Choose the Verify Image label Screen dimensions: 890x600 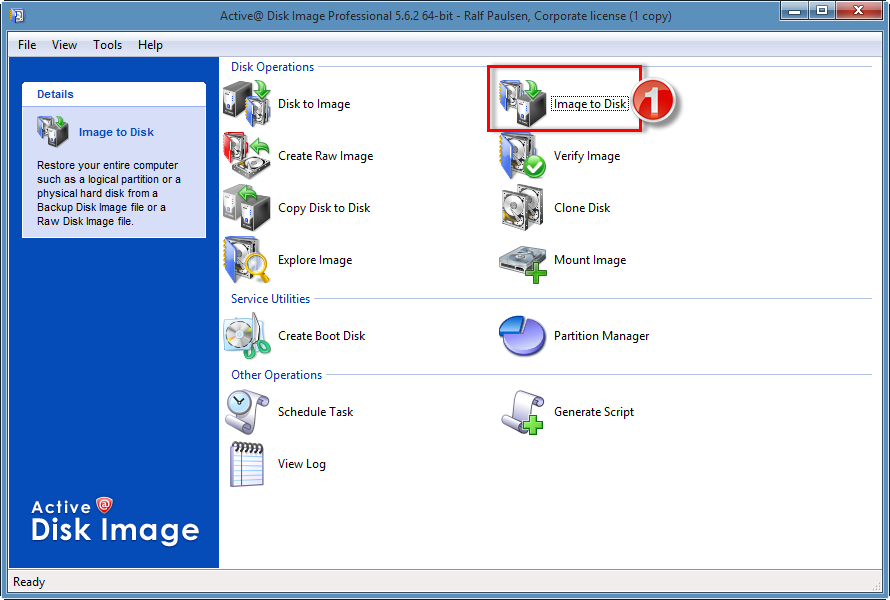[587, 156]
